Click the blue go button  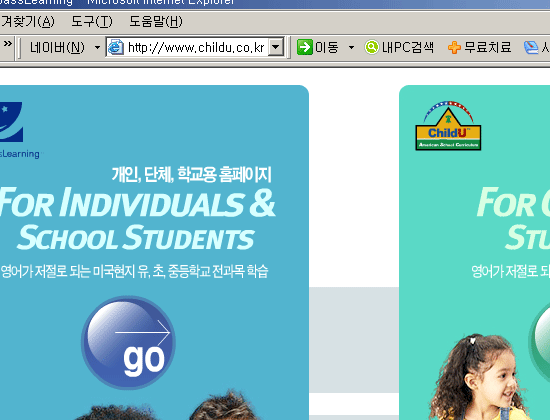[x=128, y=342]
